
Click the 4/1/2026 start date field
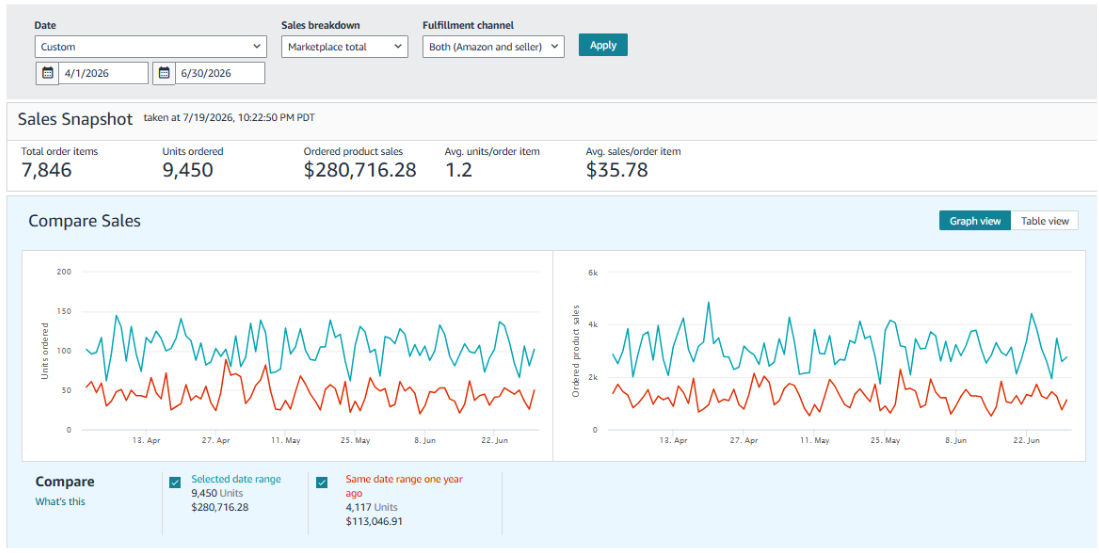point(104,73)
